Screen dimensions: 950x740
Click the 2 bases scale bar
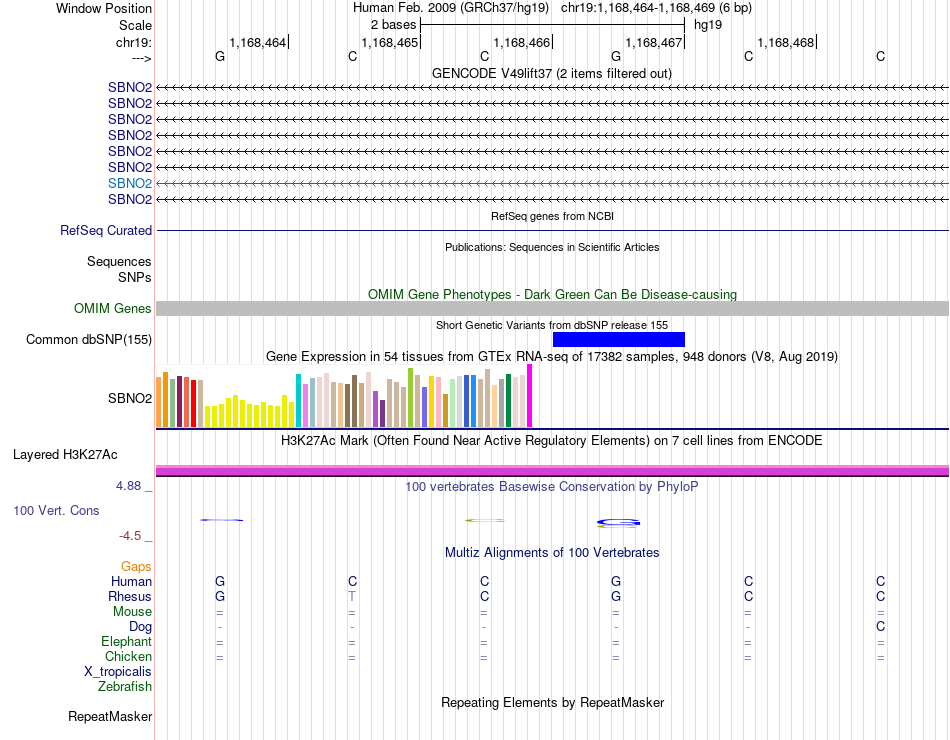pos(552,25)
